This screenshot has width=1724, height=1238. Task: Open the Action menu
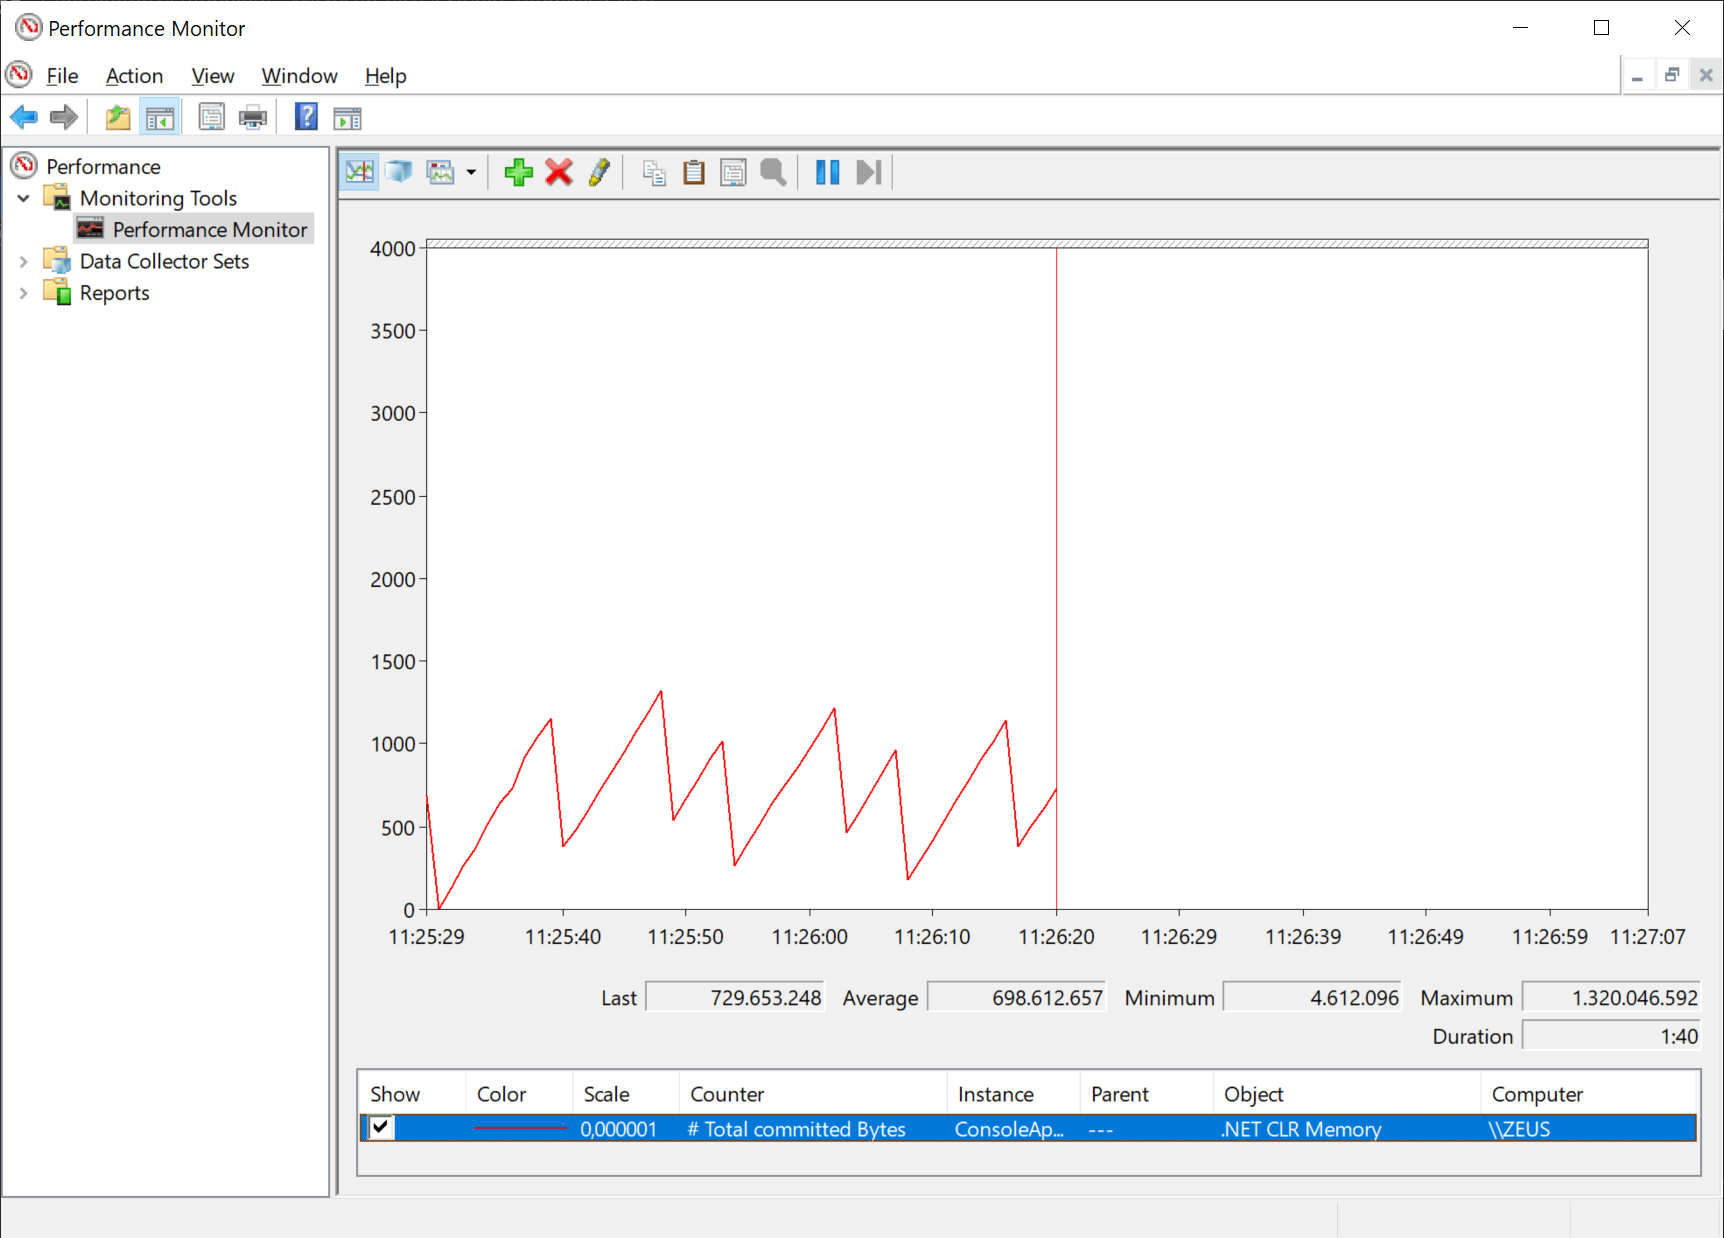[134, 75]
